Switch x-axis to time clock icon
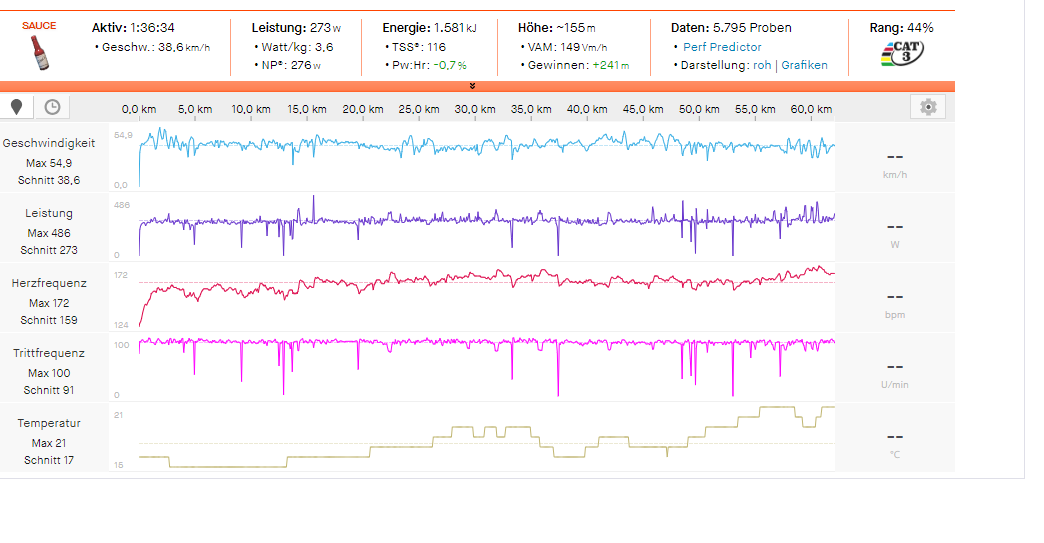 click(52, 107)
